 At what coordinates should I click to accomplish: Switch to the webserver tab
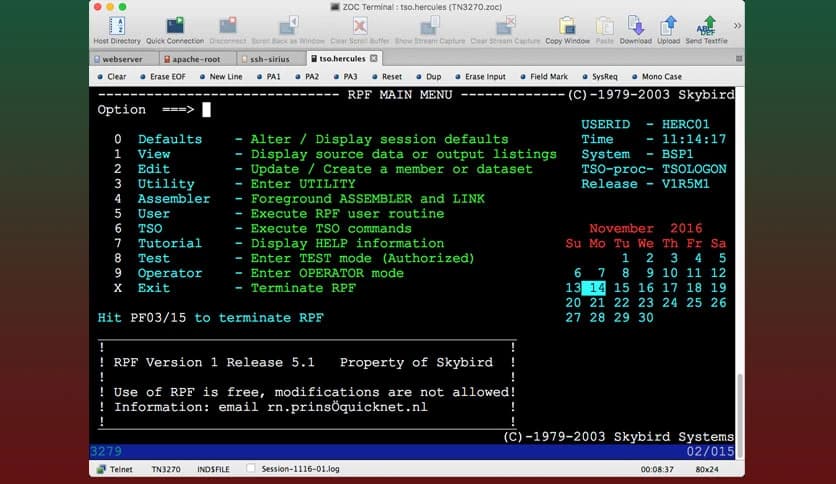(123, 59)
